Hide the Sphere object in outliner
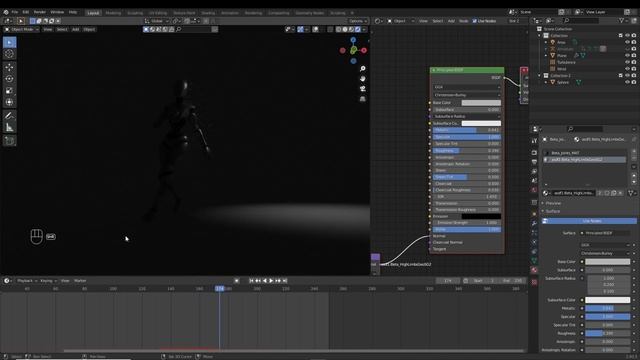This screenshot has width=640, height=360. click(x=627, y=82)
